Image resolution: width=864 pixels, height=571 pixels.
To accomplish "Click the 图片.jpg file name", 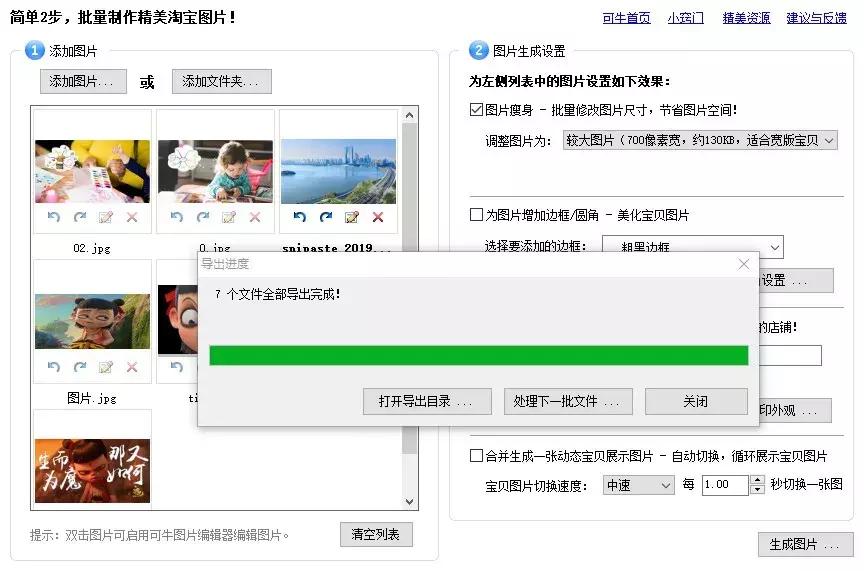I will coord(92,398).
